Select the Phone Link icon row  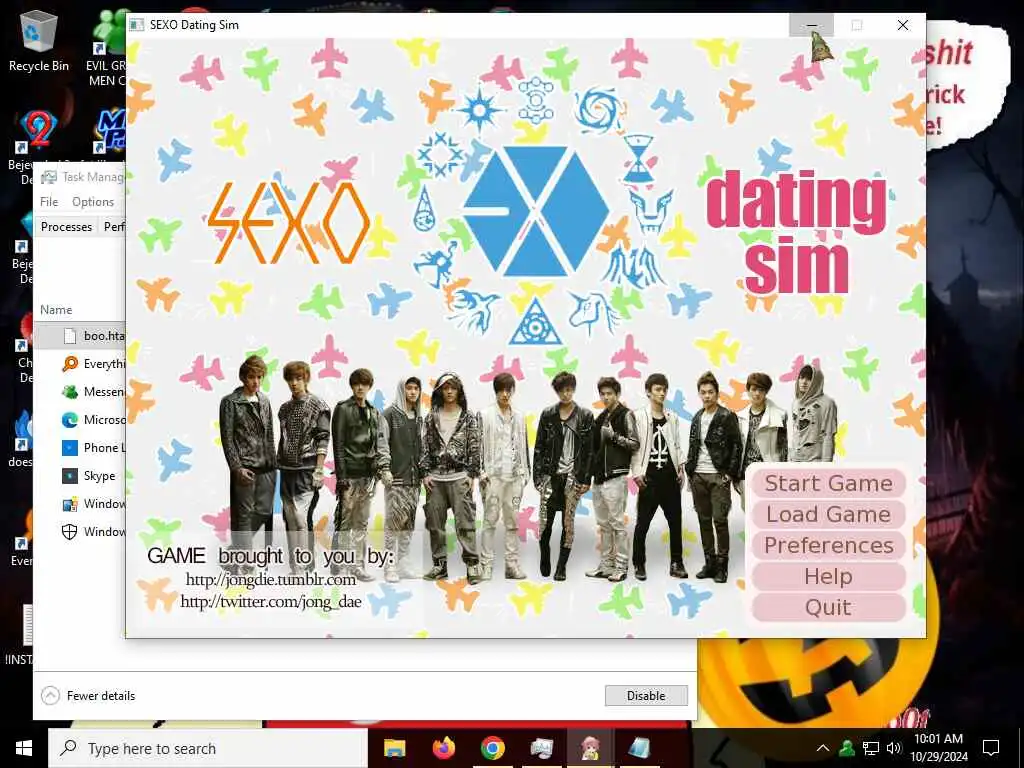coord(69,448)
